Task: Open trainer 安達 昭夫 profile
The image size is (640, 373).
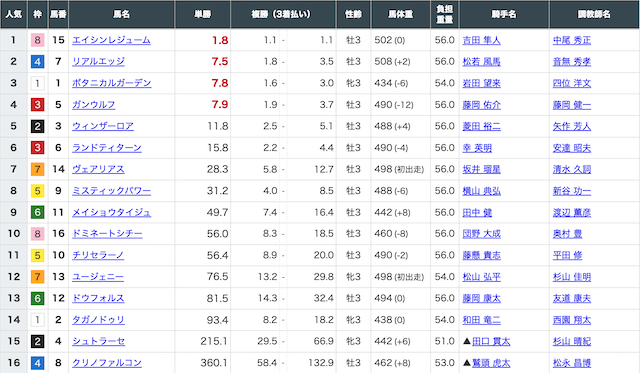Action: pyautogui.click(x=572, y=148)
